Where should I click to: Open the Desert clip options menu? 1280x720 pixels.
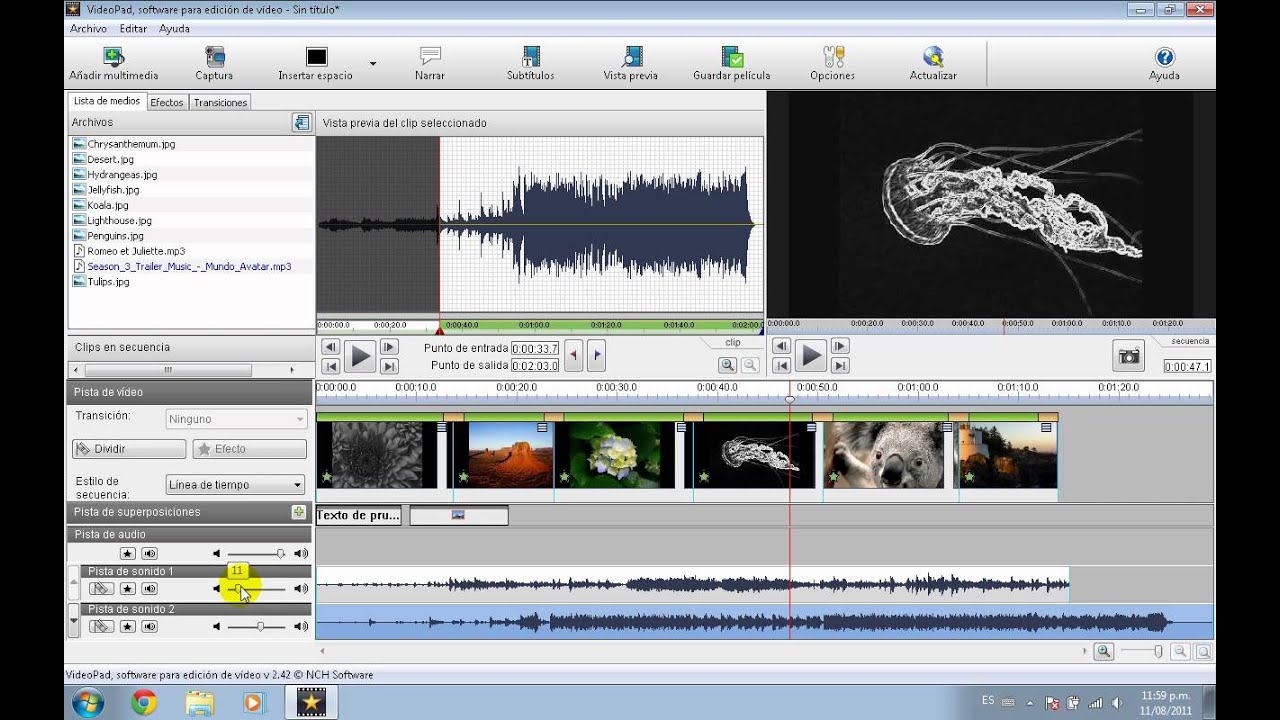(543, 427)
